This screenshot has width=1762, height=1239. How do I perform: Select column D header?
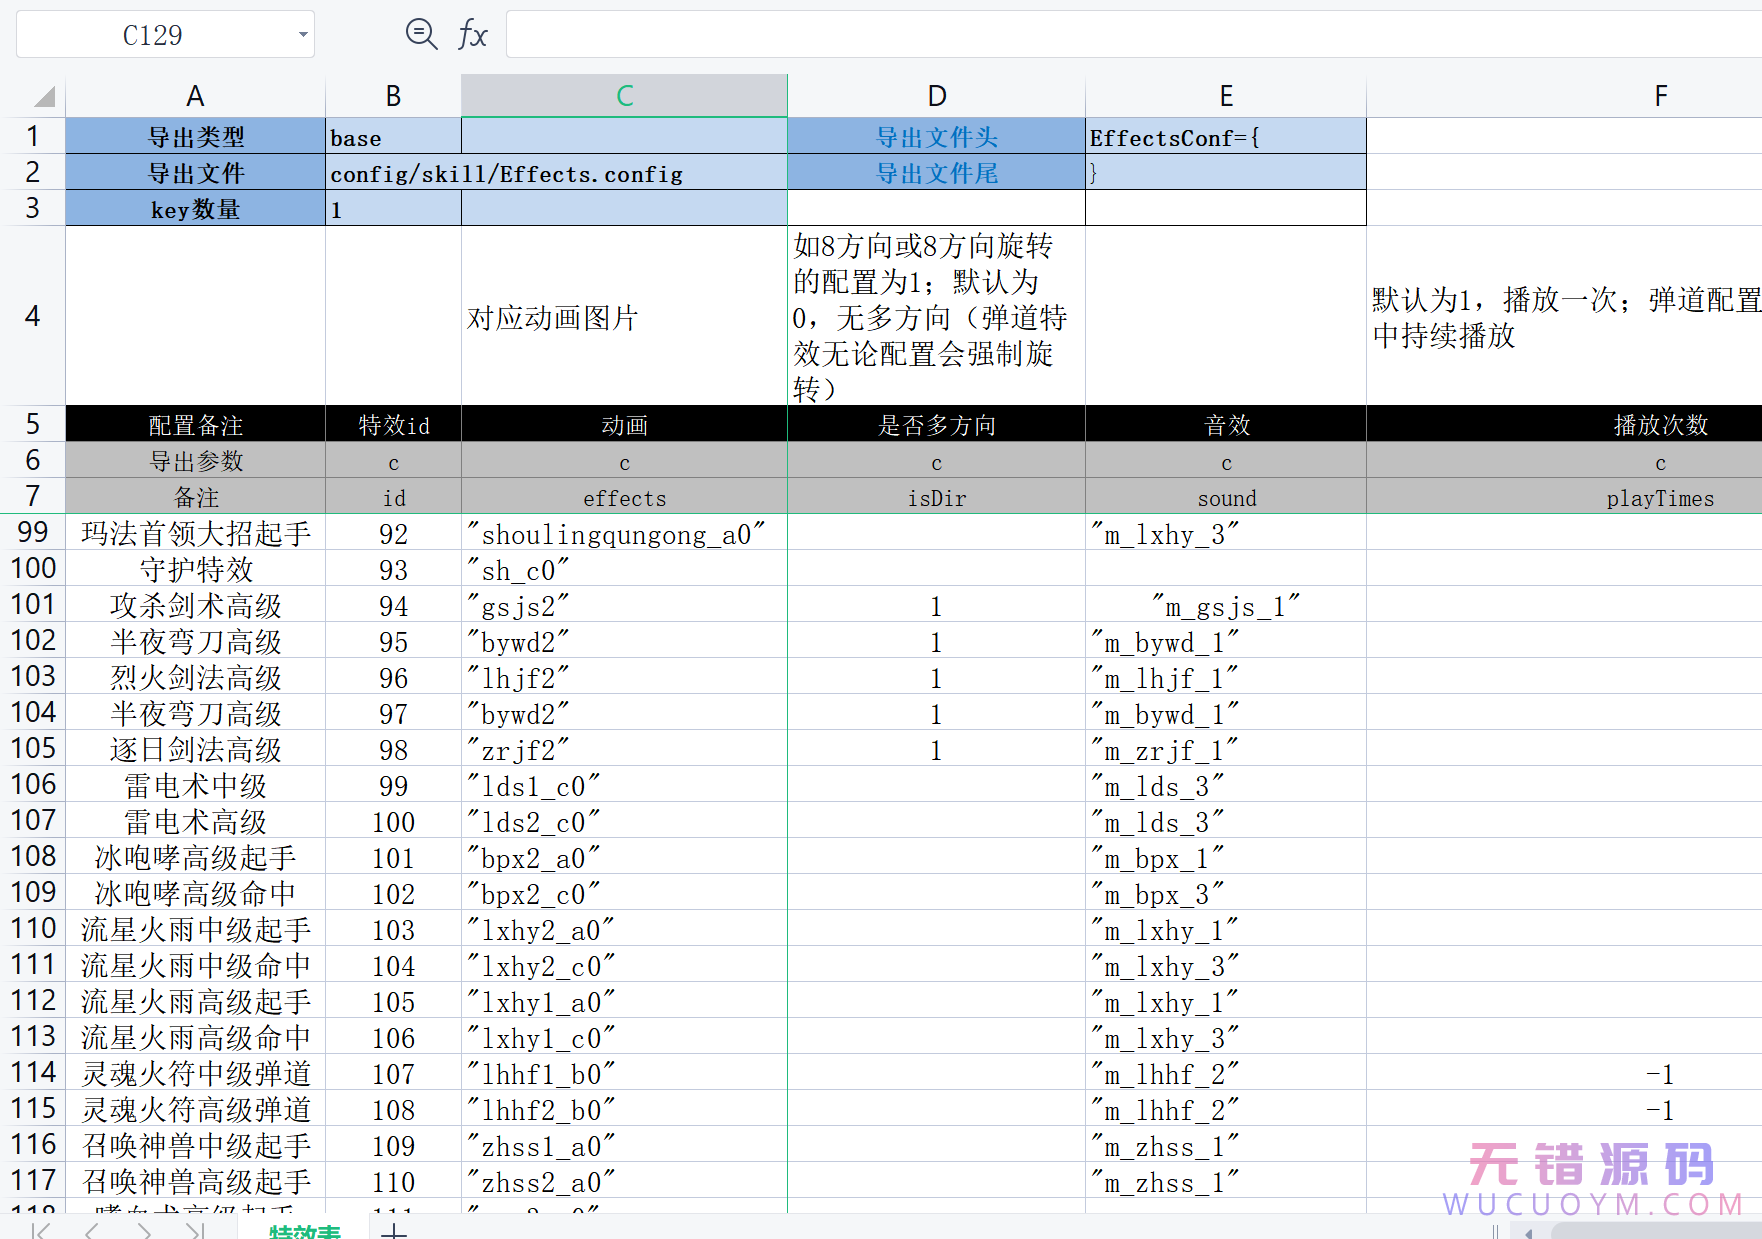click(936, 96)
